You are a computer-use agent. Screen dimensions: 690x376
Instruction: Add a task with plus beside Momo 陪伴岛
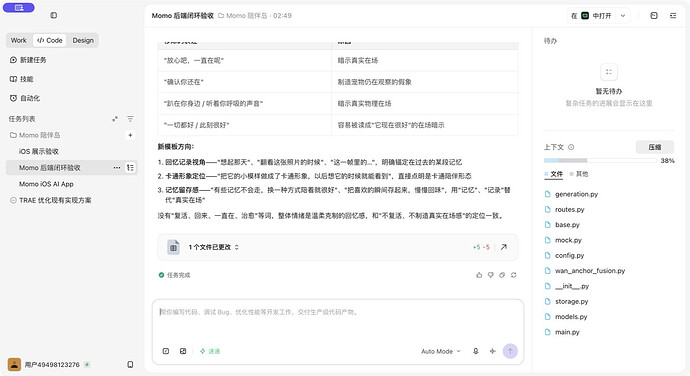pos(130,135)
